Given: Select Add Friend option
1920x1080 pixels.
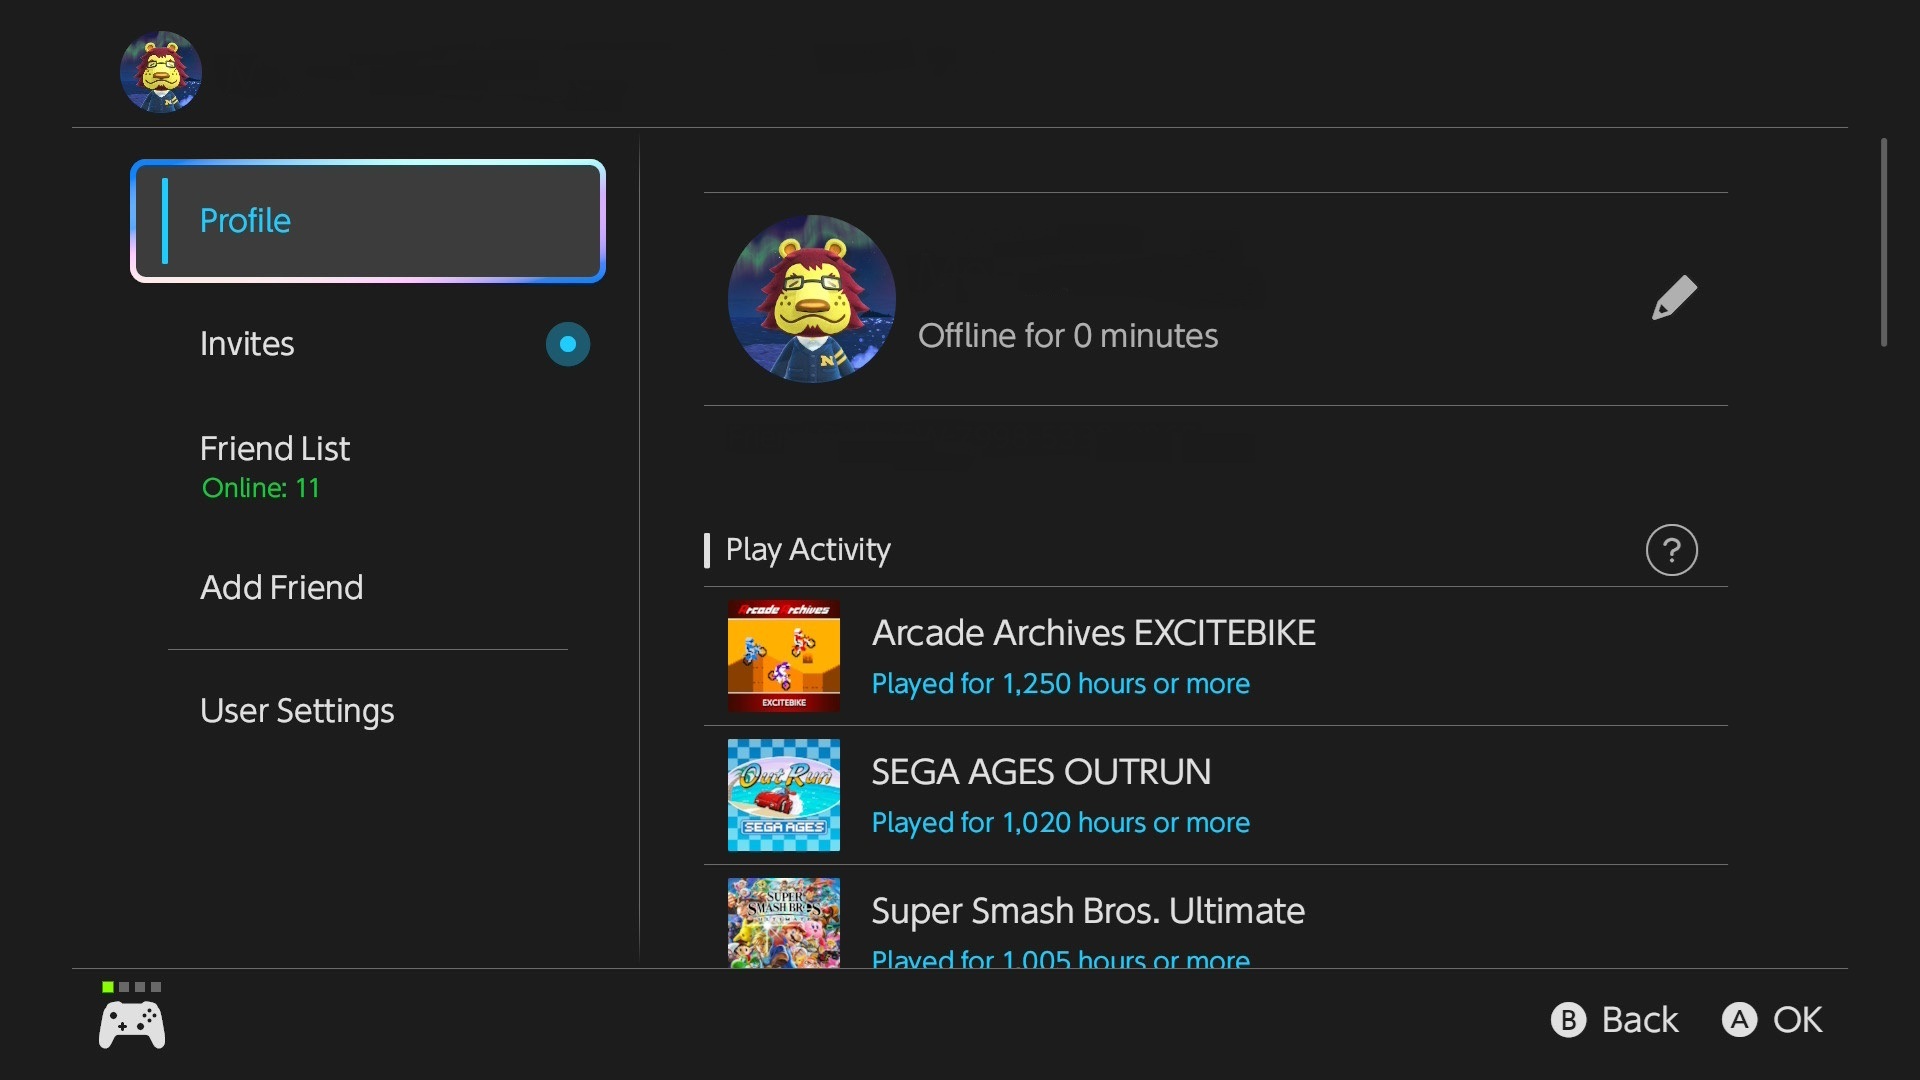Looking at the screenshot, I should click(x=281, y=587).
